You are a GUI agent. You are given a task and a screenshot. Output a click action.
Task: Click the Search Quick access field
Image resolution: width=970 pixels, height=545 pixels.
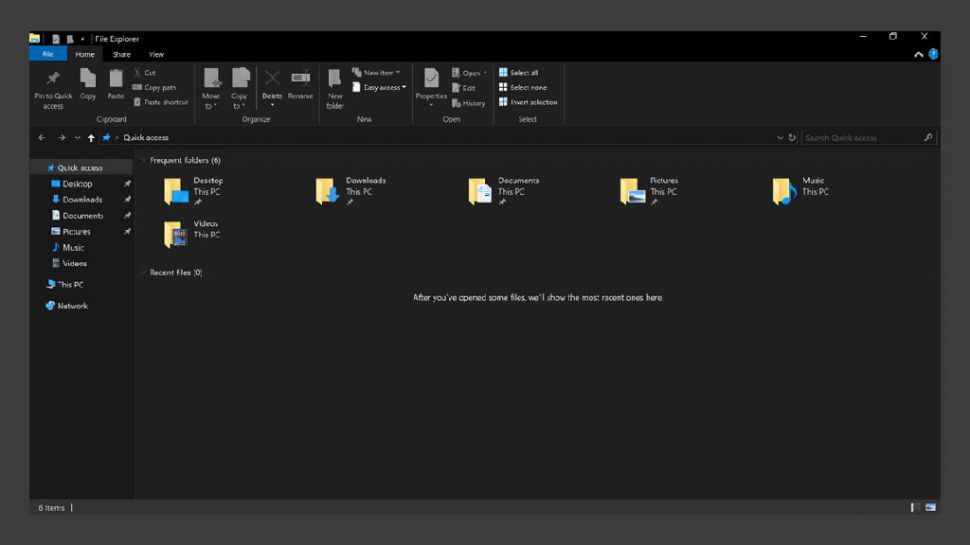point(862,137)
